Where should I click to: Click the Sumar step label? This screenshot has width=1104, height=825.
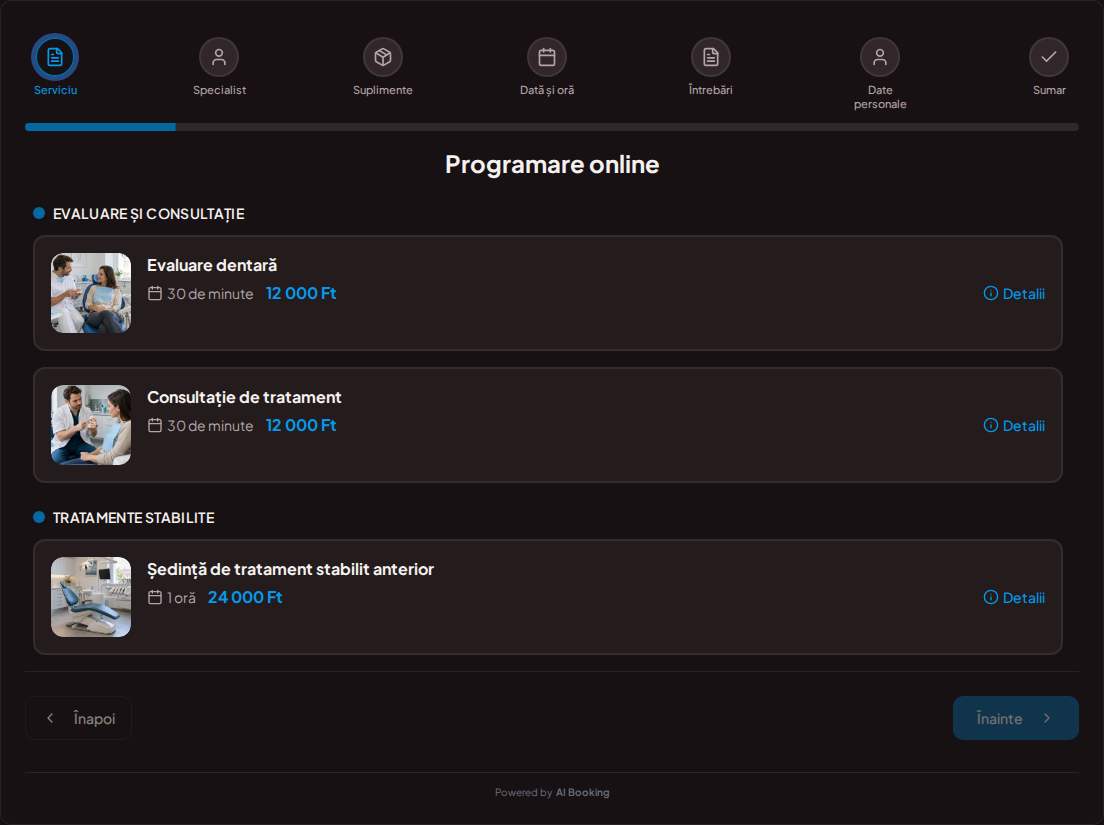1049,90
